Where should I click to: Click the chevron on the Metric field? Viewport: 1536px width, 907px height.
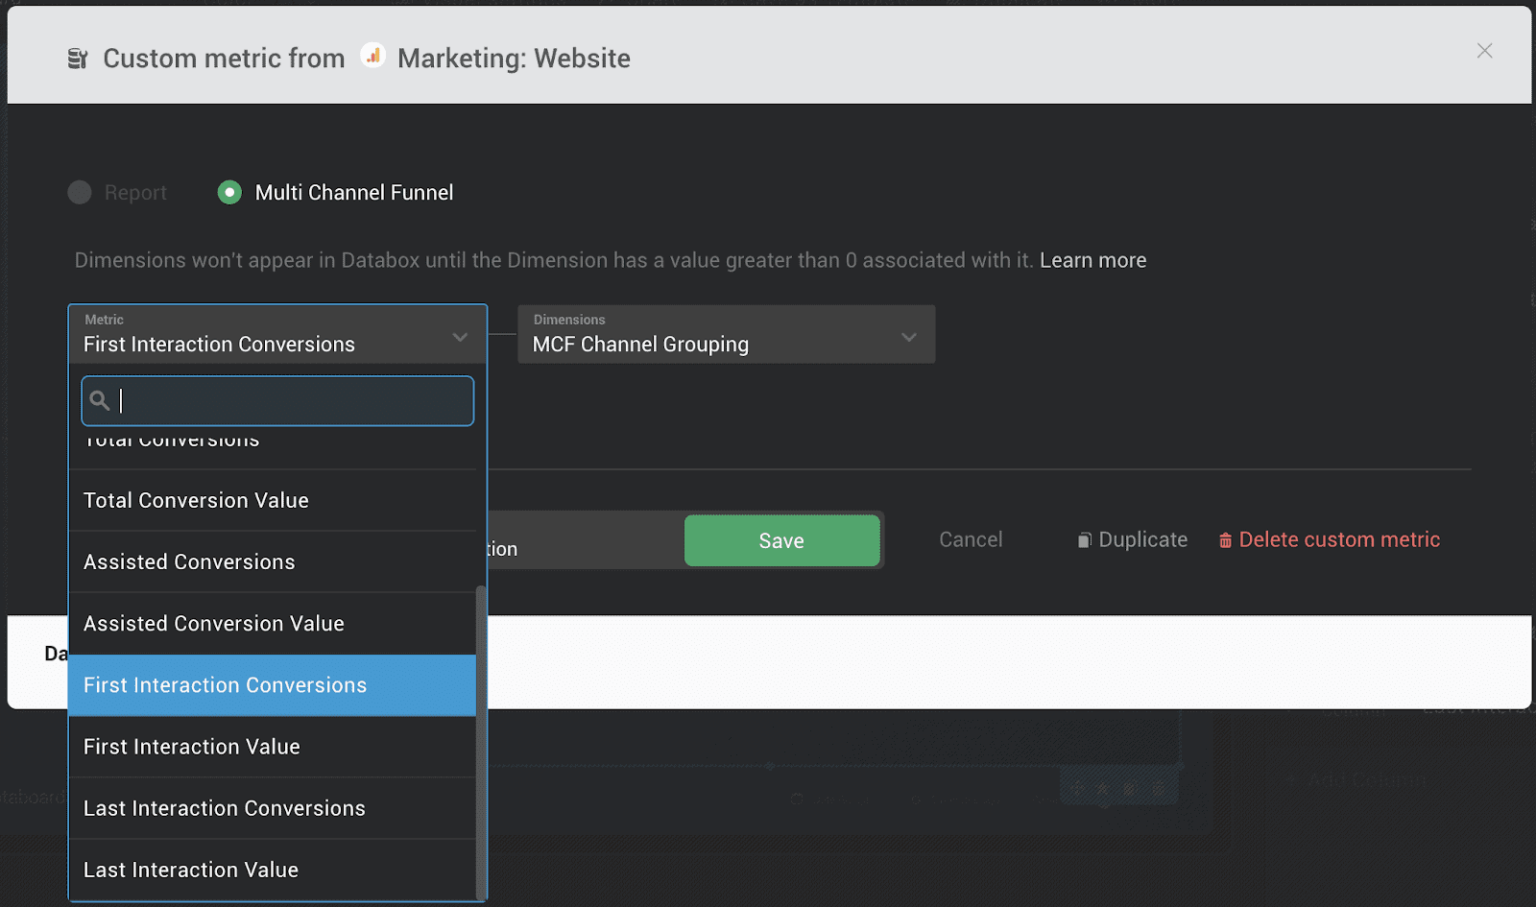[x=460, y=336]
